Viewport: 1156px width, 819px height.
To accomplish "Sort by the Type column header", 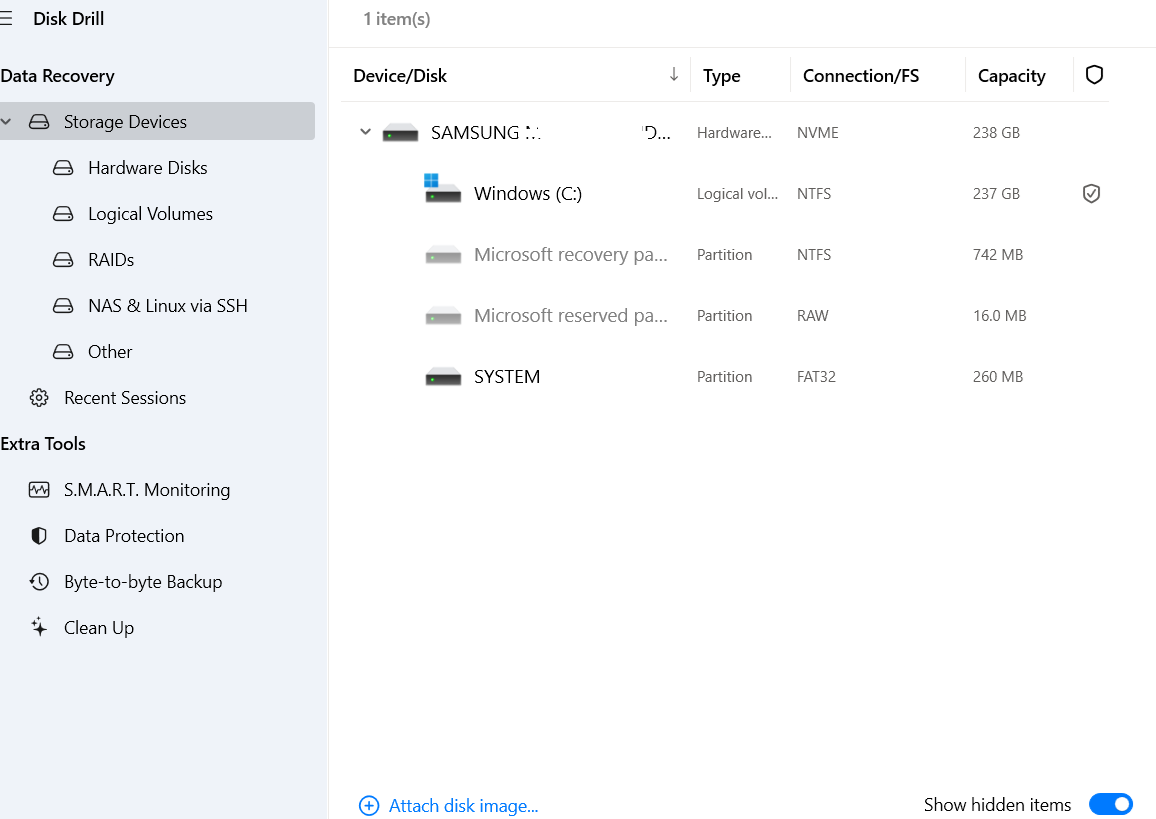I will pos(722,76).
